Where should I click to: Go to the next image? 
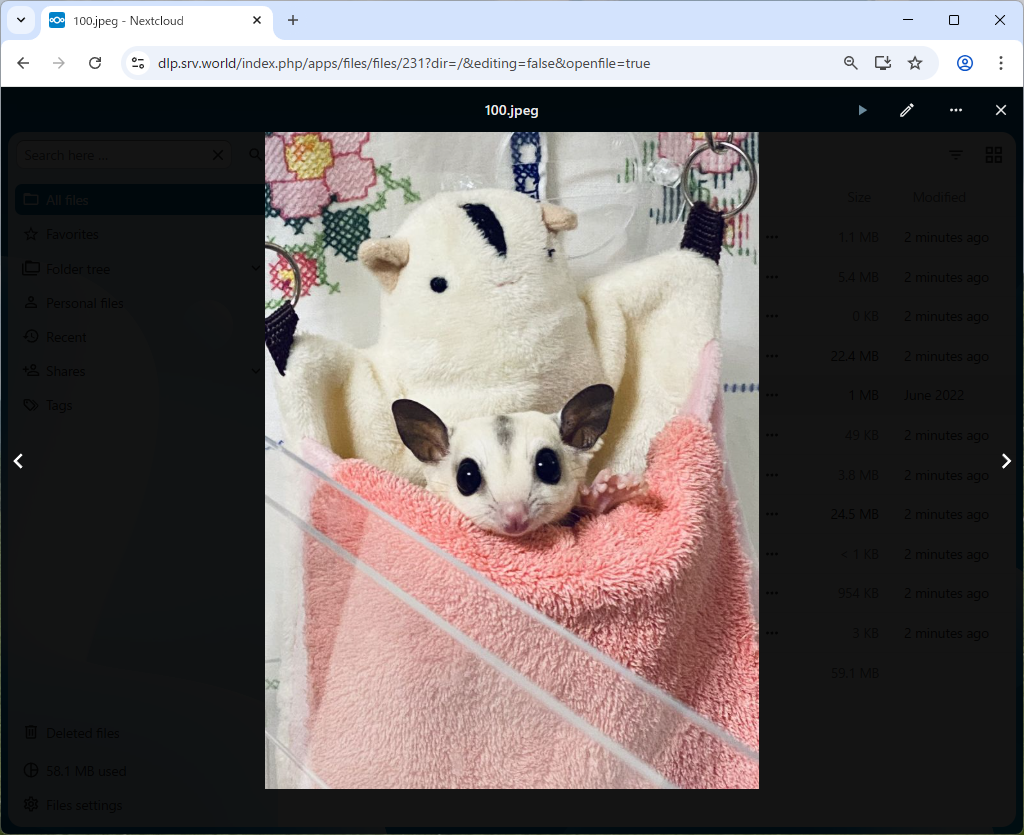click(x=1006, y=462)
